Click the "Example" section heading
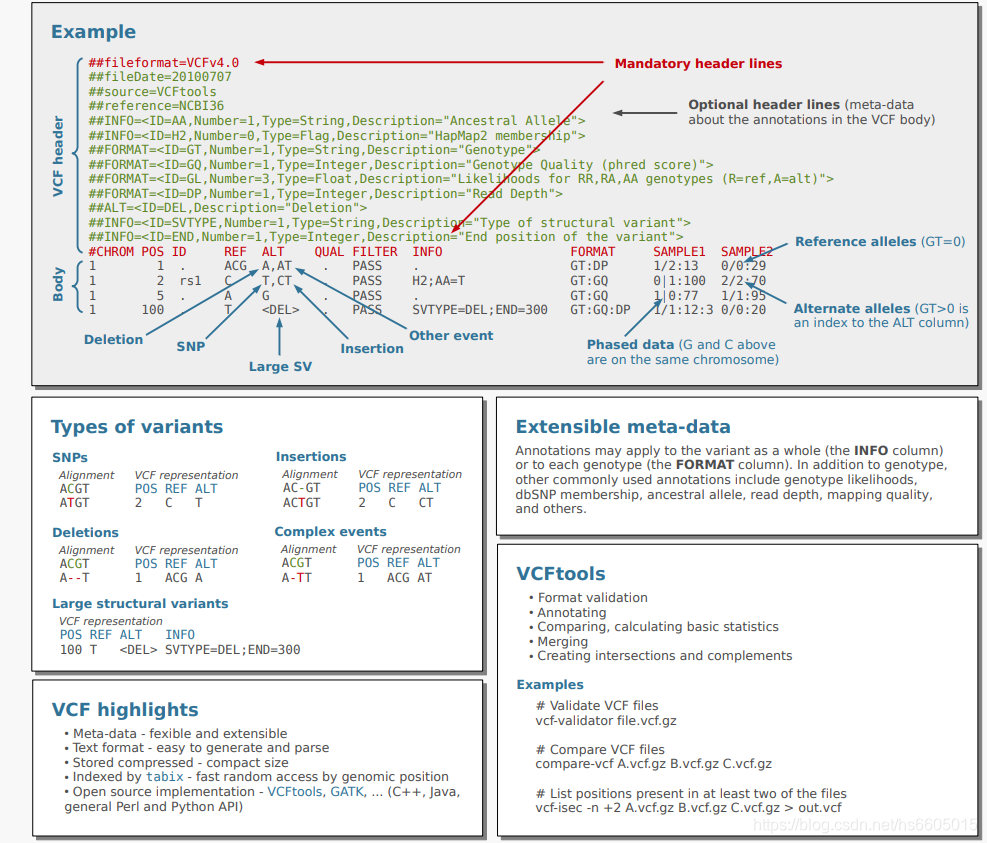Image resolution: width=987 pixels, height=843 pixels. point(93,32)
